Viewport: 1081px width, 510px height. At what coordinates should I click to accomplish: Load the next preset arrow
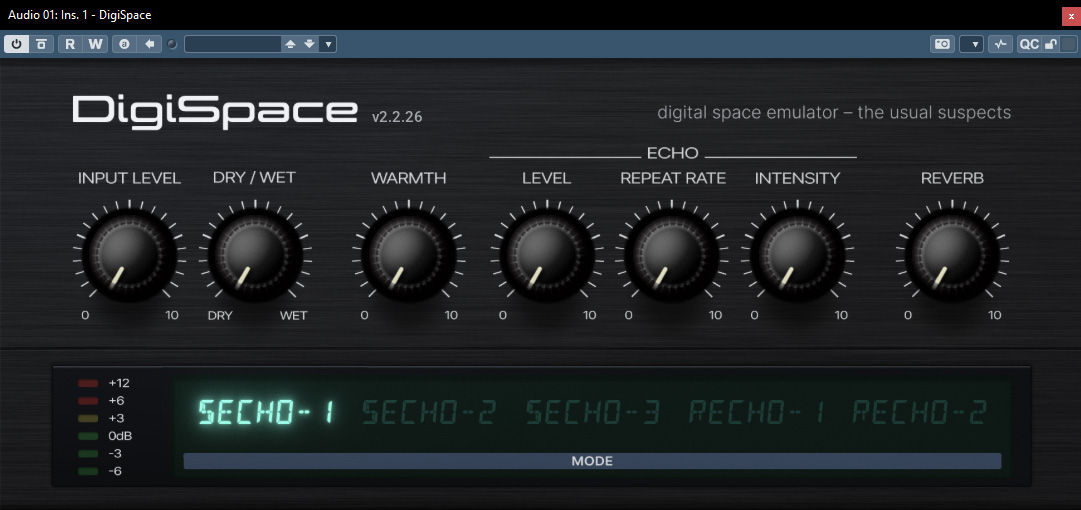click(310, 44)
